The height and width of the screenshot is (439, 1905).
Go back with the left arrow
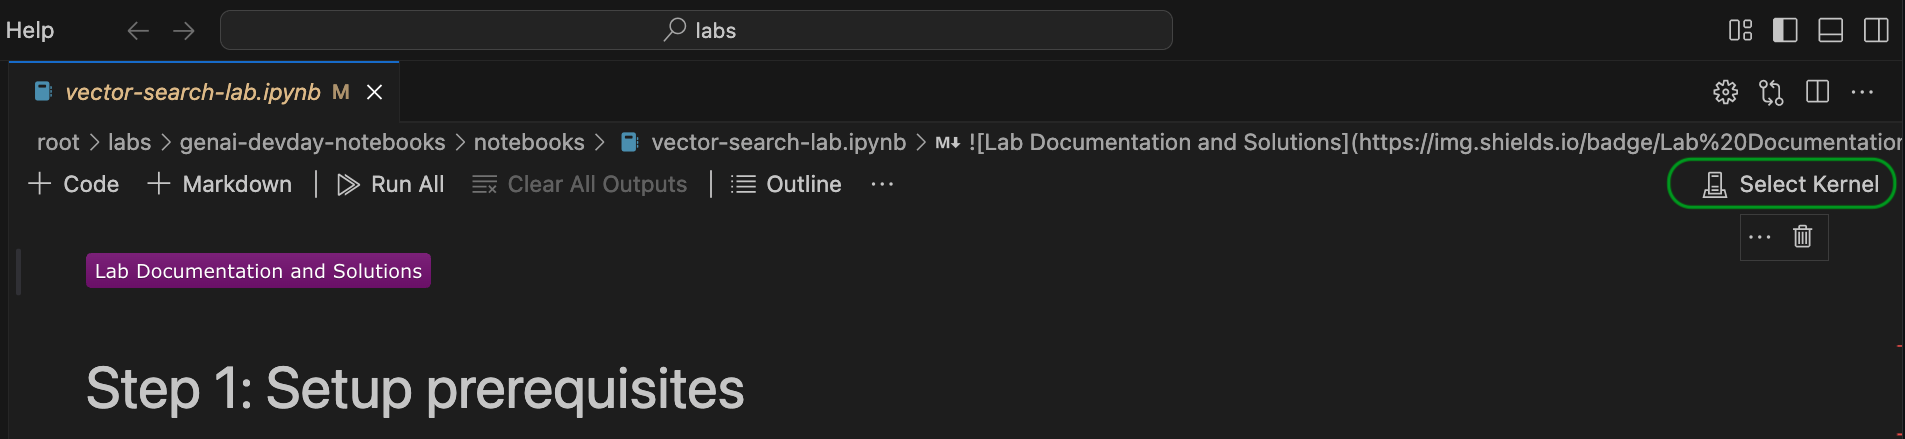(x=138, y=31)
